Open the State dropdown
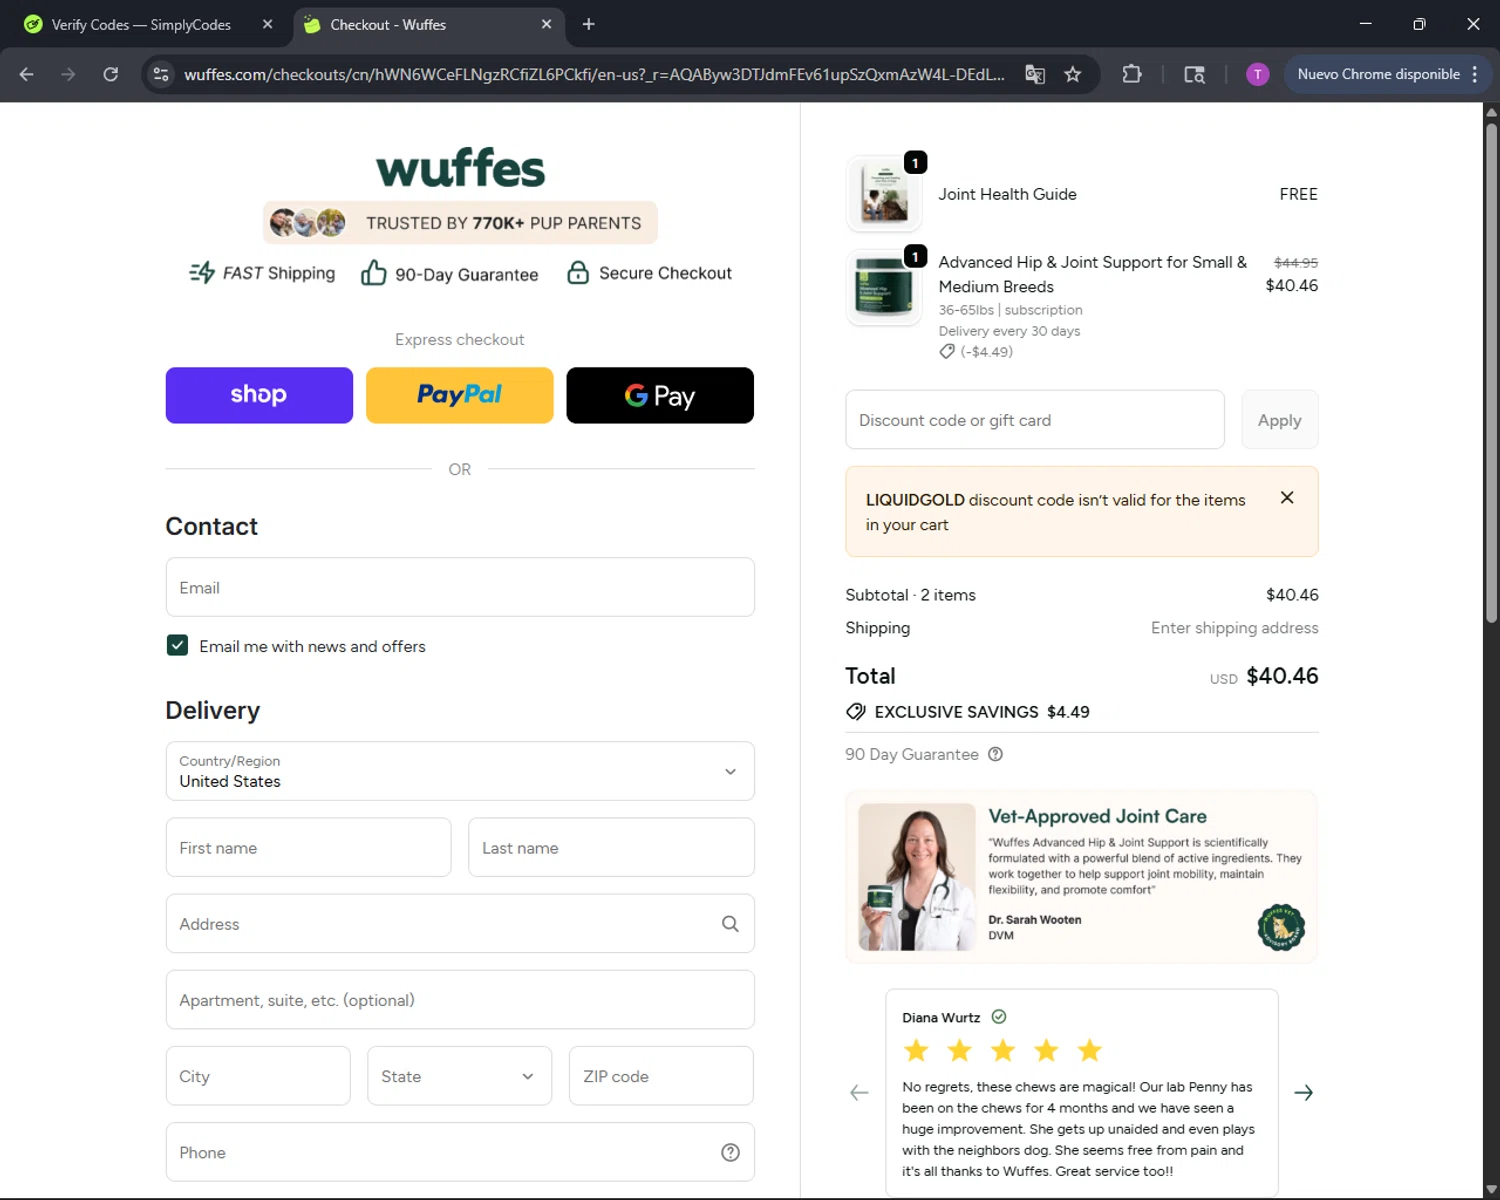 [x=459, y=1076]
